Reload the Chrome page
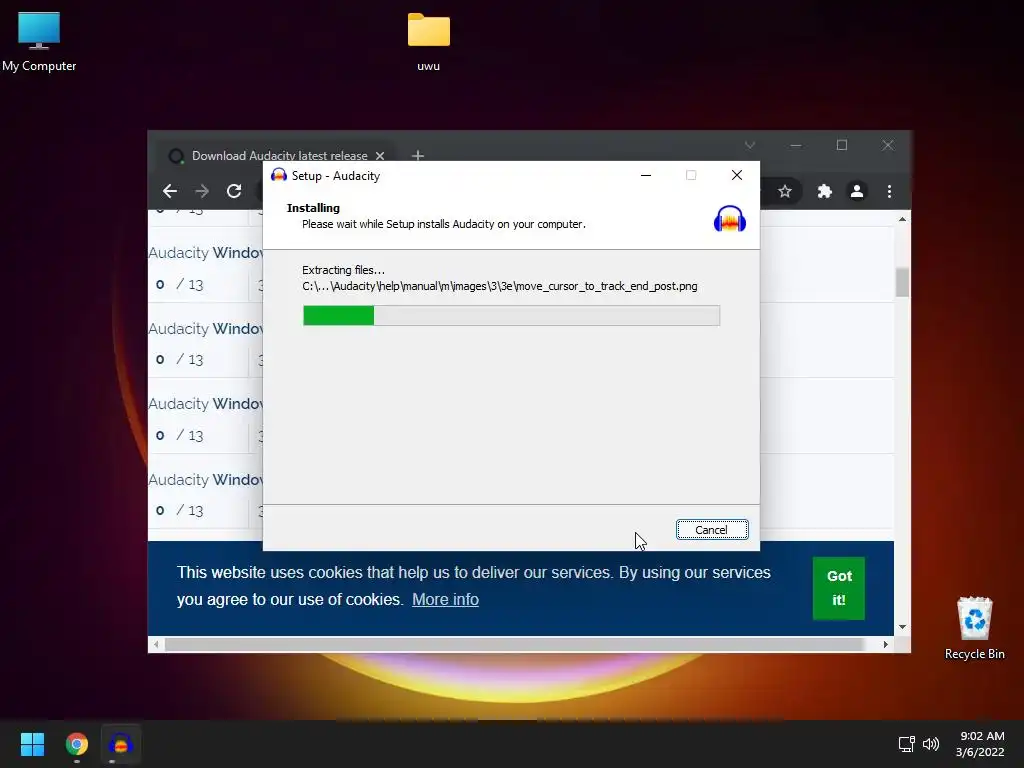The width and height of the screenshot is (1024, 768). 234,191
